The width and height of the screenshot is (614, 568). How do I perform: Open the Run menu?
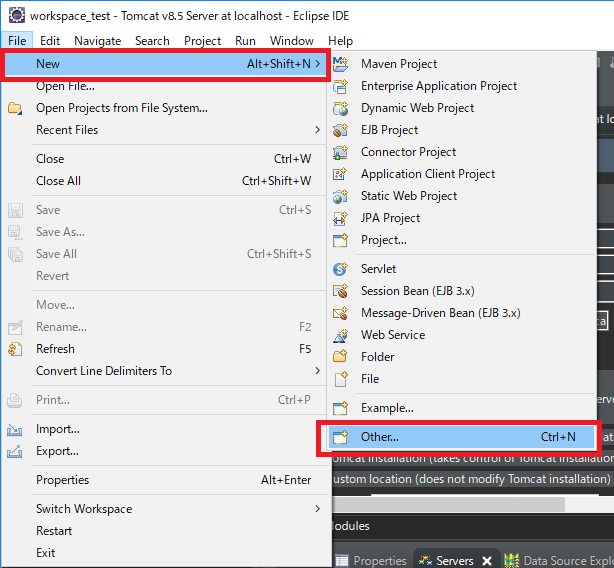pyautogui.click(x=245, y=41)
